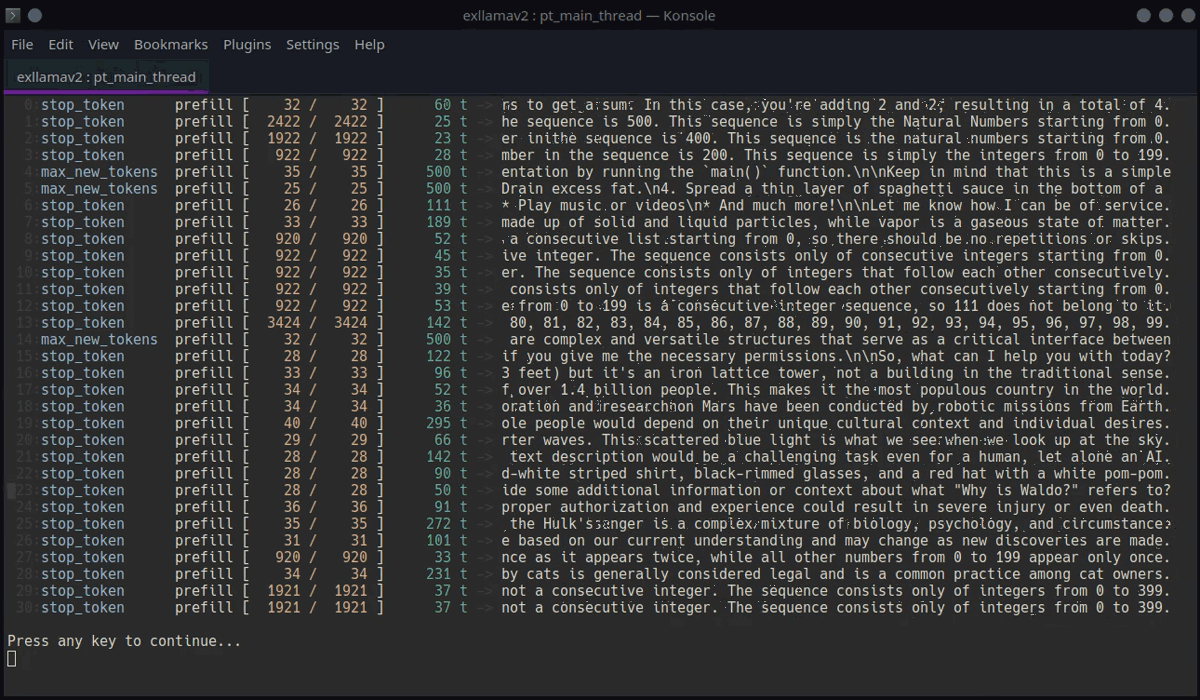Image resolution: width=1200 pixels, height=700 pixels.
Task: Open the Konsole window menu icon
Action: click(12, 15)
